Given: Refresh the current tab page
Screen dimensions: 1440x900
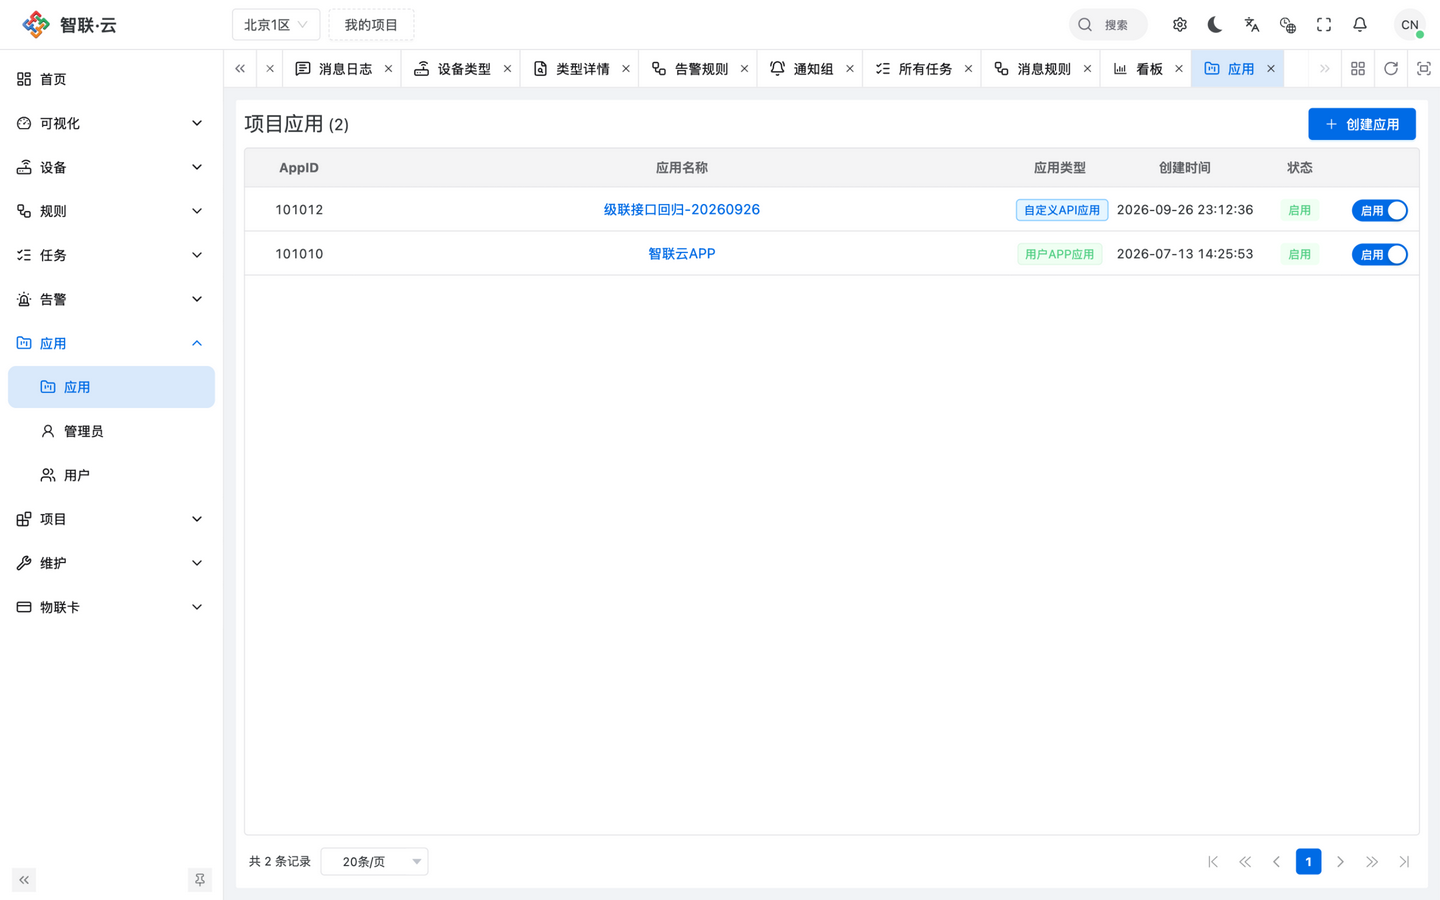Looking at the screenshot, I should tap(1391, 69).
